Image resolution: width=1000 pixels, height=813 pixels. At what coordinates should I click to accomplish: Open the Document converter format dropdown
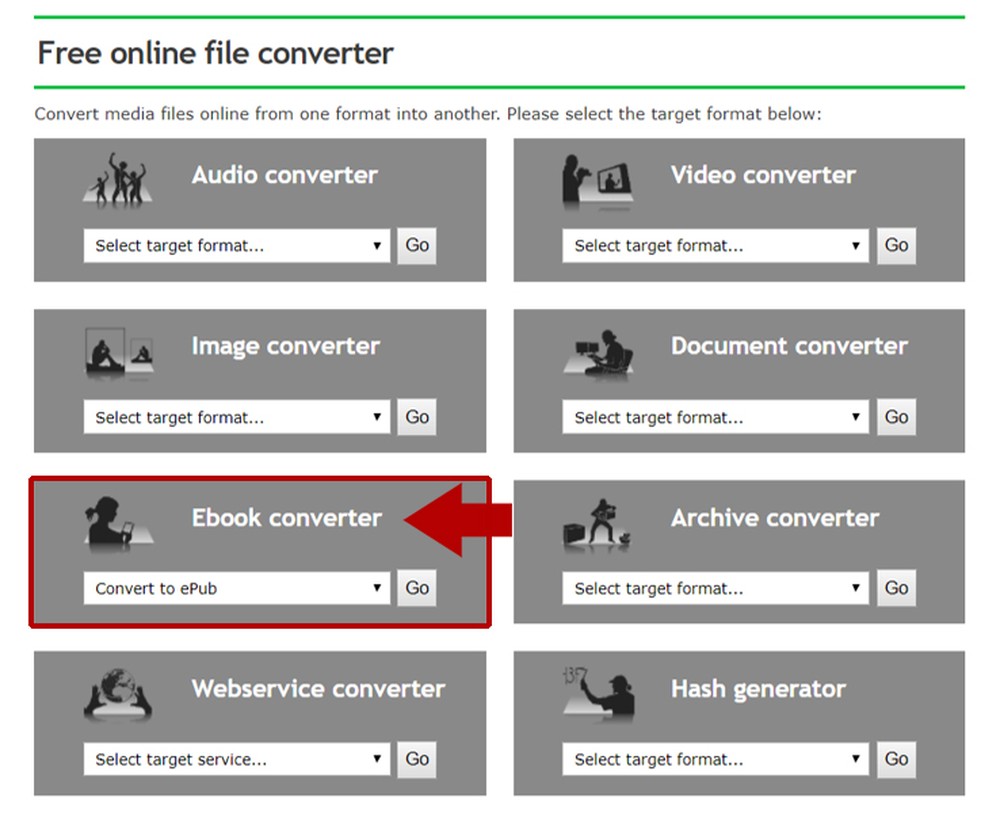(x=715, y=417)
